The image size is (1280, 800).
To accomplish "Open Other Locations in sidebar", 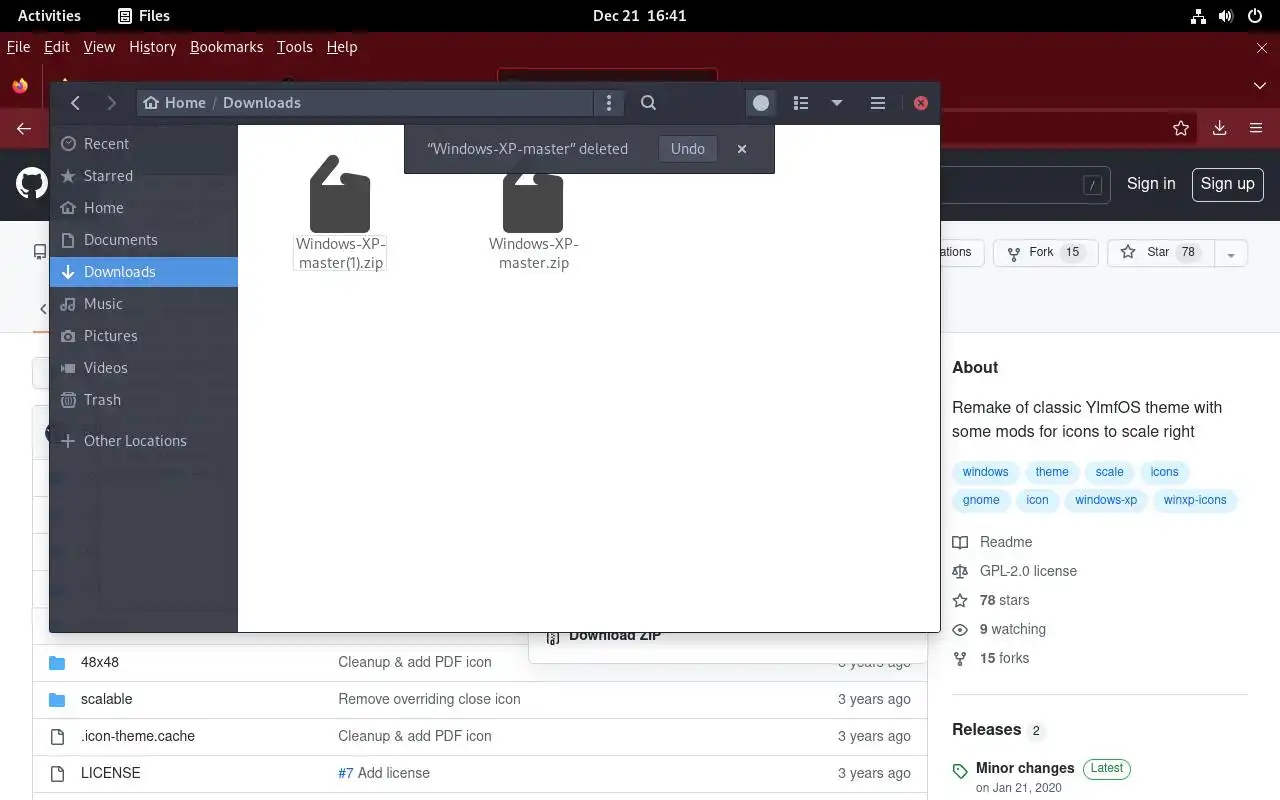I will 144,441.
